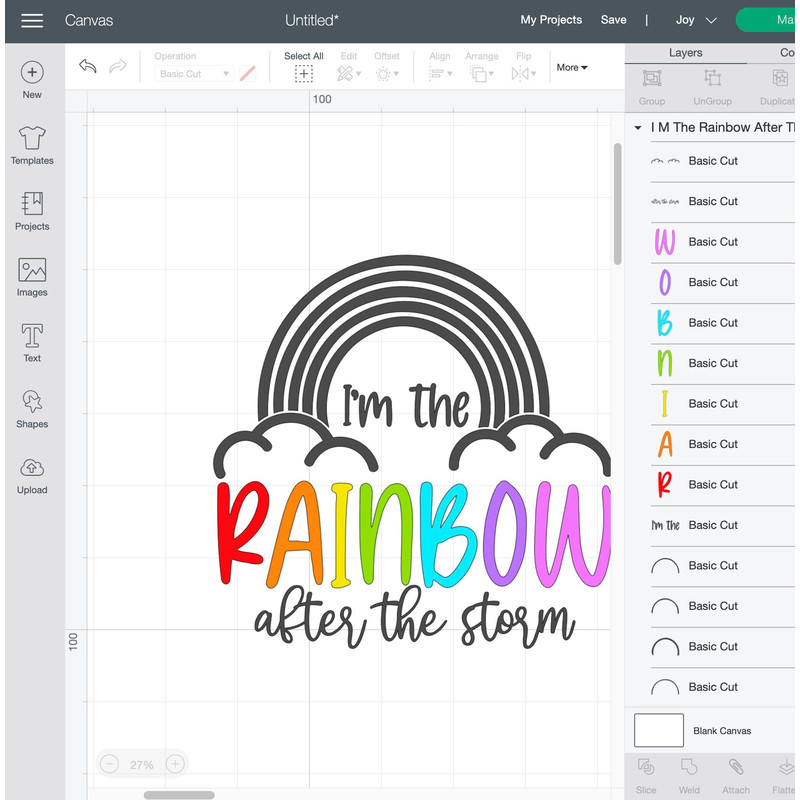Open the Basic Cut operation dropdown
Screen dimensions: 800x800
tap(193, 74)
